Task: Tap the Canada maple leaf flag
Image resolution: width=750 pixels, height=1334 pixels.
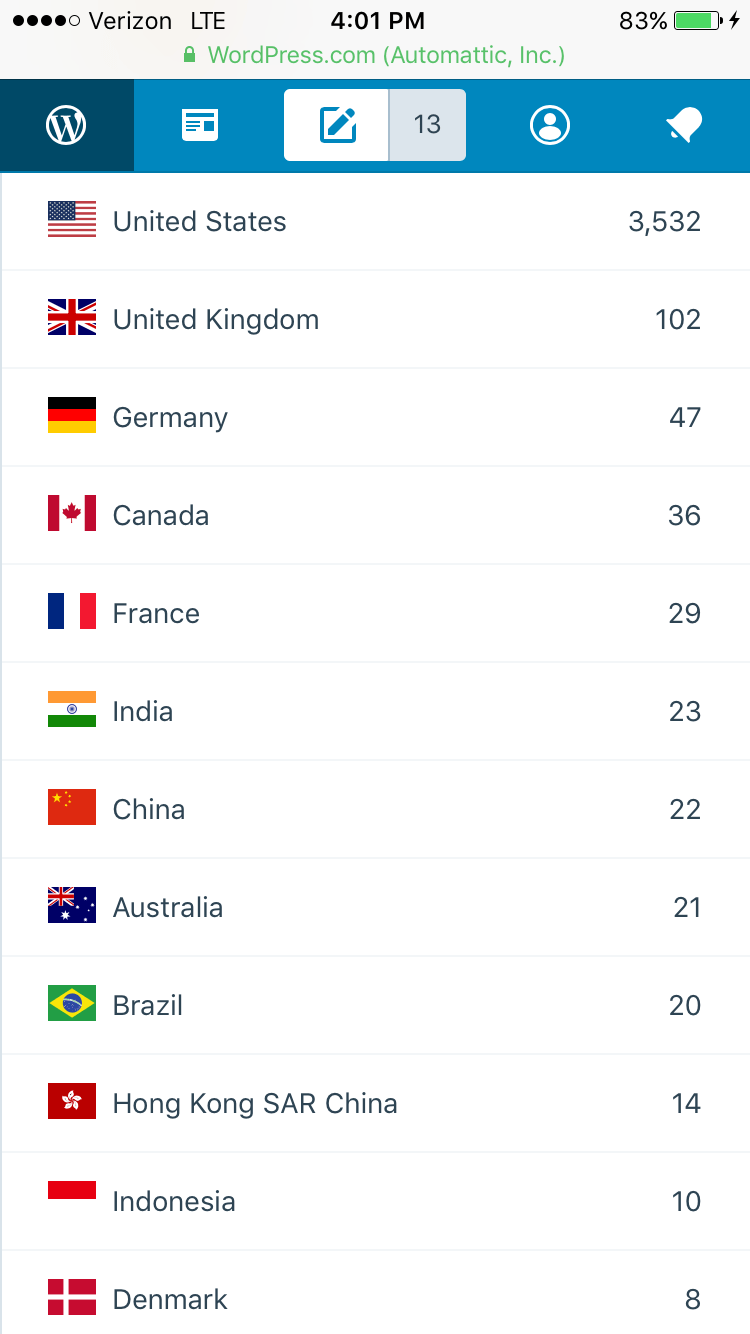Action: pyautogui.click(x=72, y=514)
